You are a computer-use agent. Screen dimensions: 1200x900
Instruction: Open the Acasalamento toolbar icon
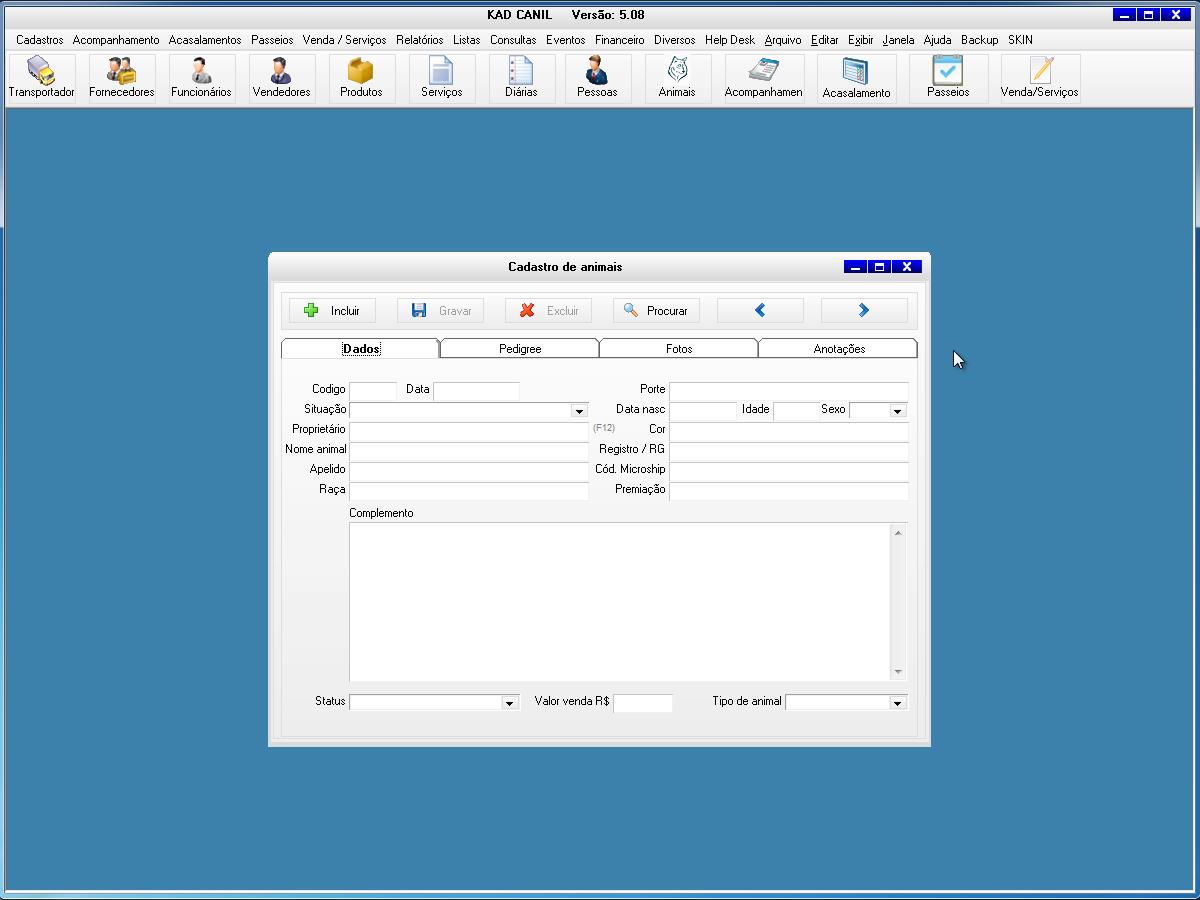[x=856, y=78]
